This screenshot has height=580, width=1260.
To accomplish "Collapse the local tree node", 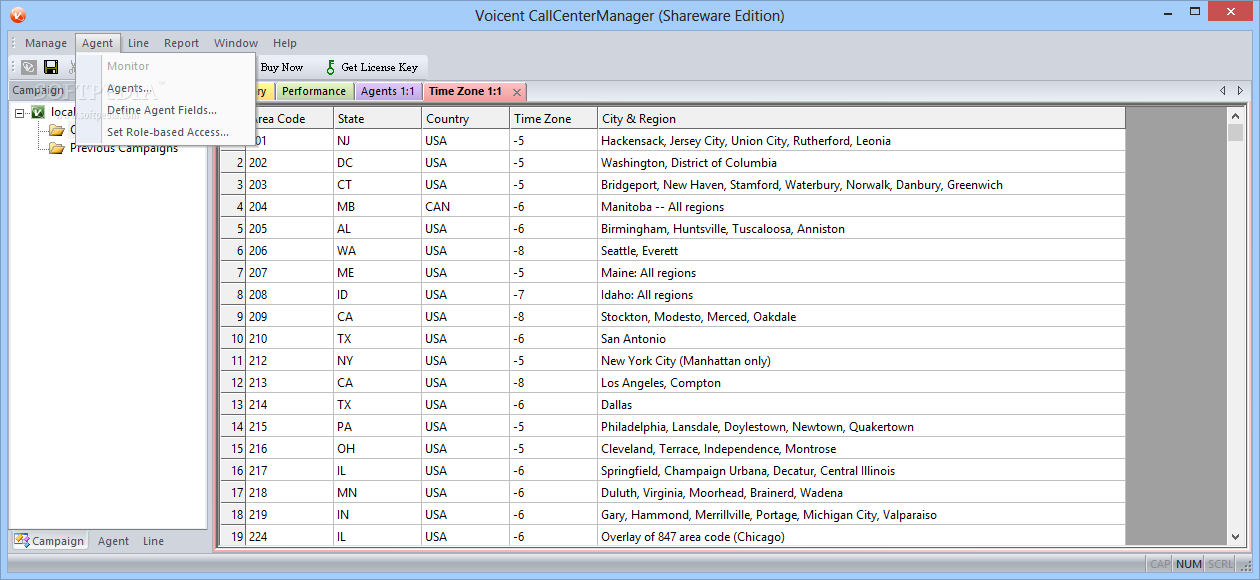I will pyautogui.click(x=20, y=112).
